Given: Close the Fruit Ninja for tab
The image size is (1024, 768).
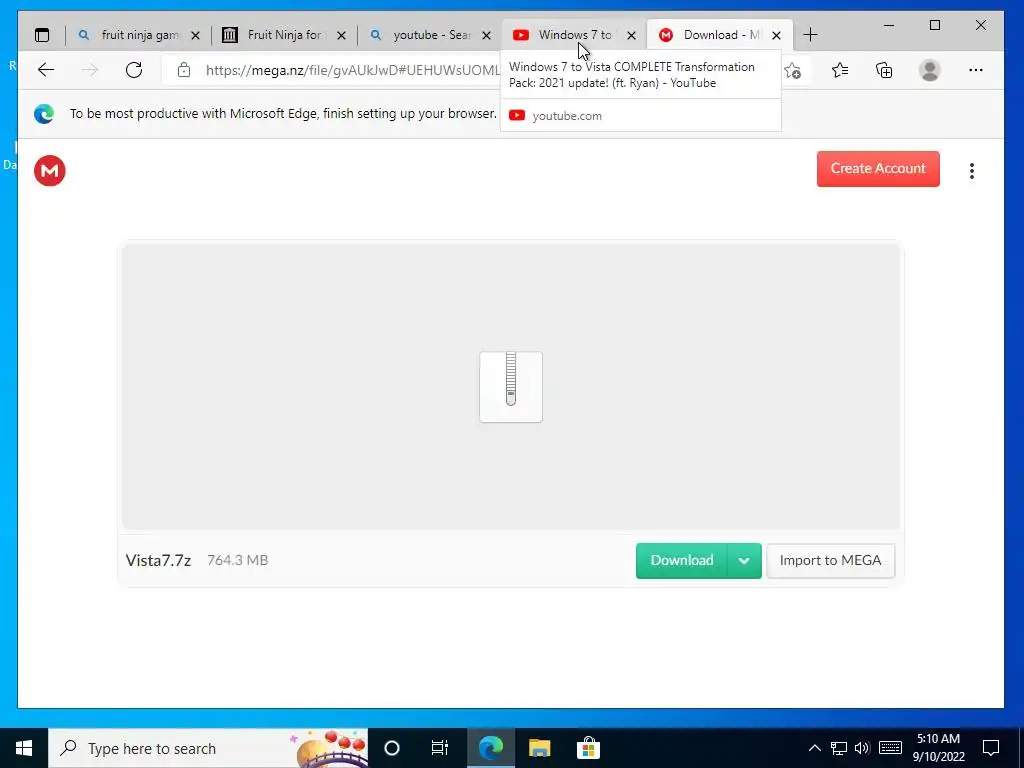Looking at the screenshot, I should pos(341,35).
